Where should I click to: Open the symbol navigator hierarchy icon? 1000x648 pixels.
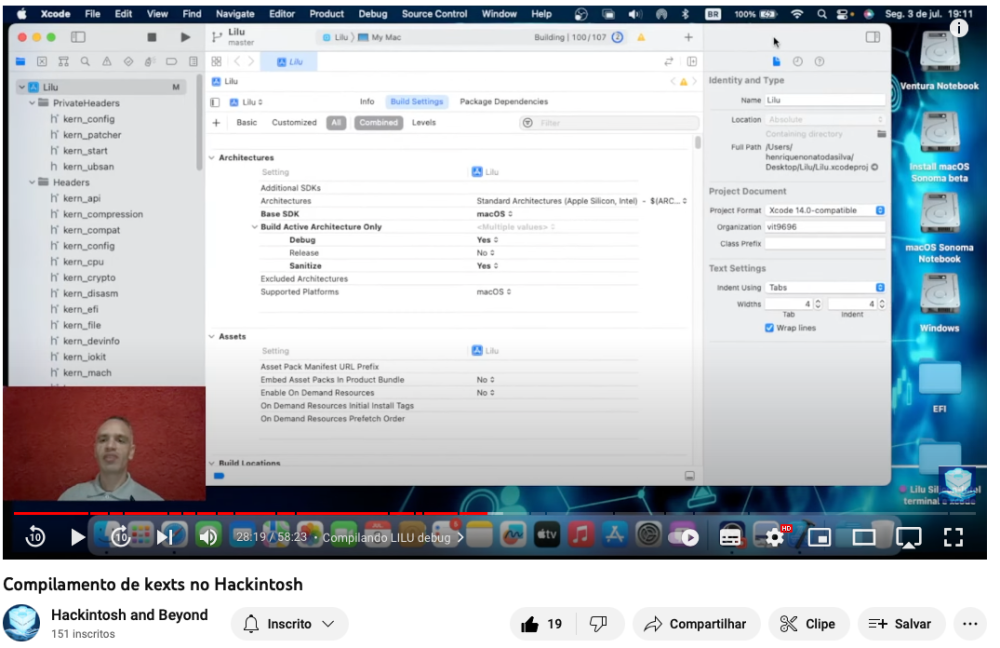click(x=63, y=62)
